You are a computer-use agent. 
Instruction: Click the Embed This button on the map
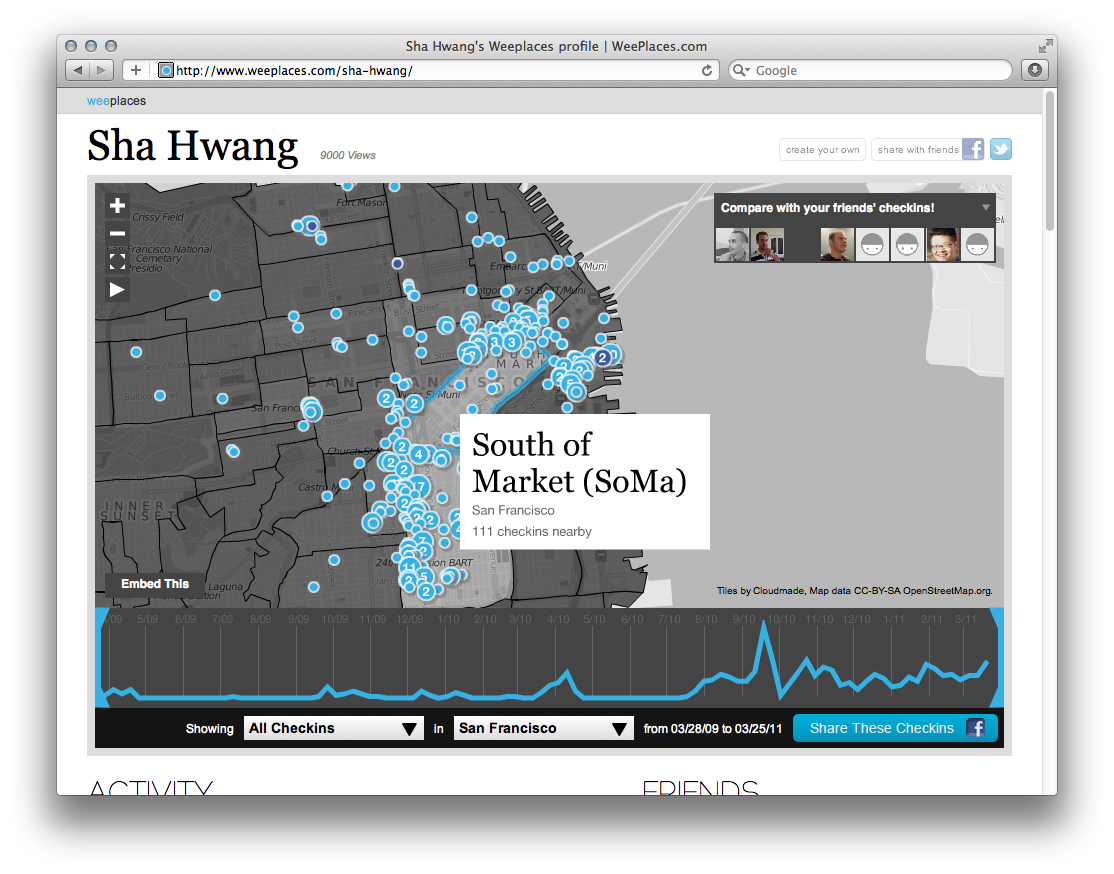click(x=154, y=584)
